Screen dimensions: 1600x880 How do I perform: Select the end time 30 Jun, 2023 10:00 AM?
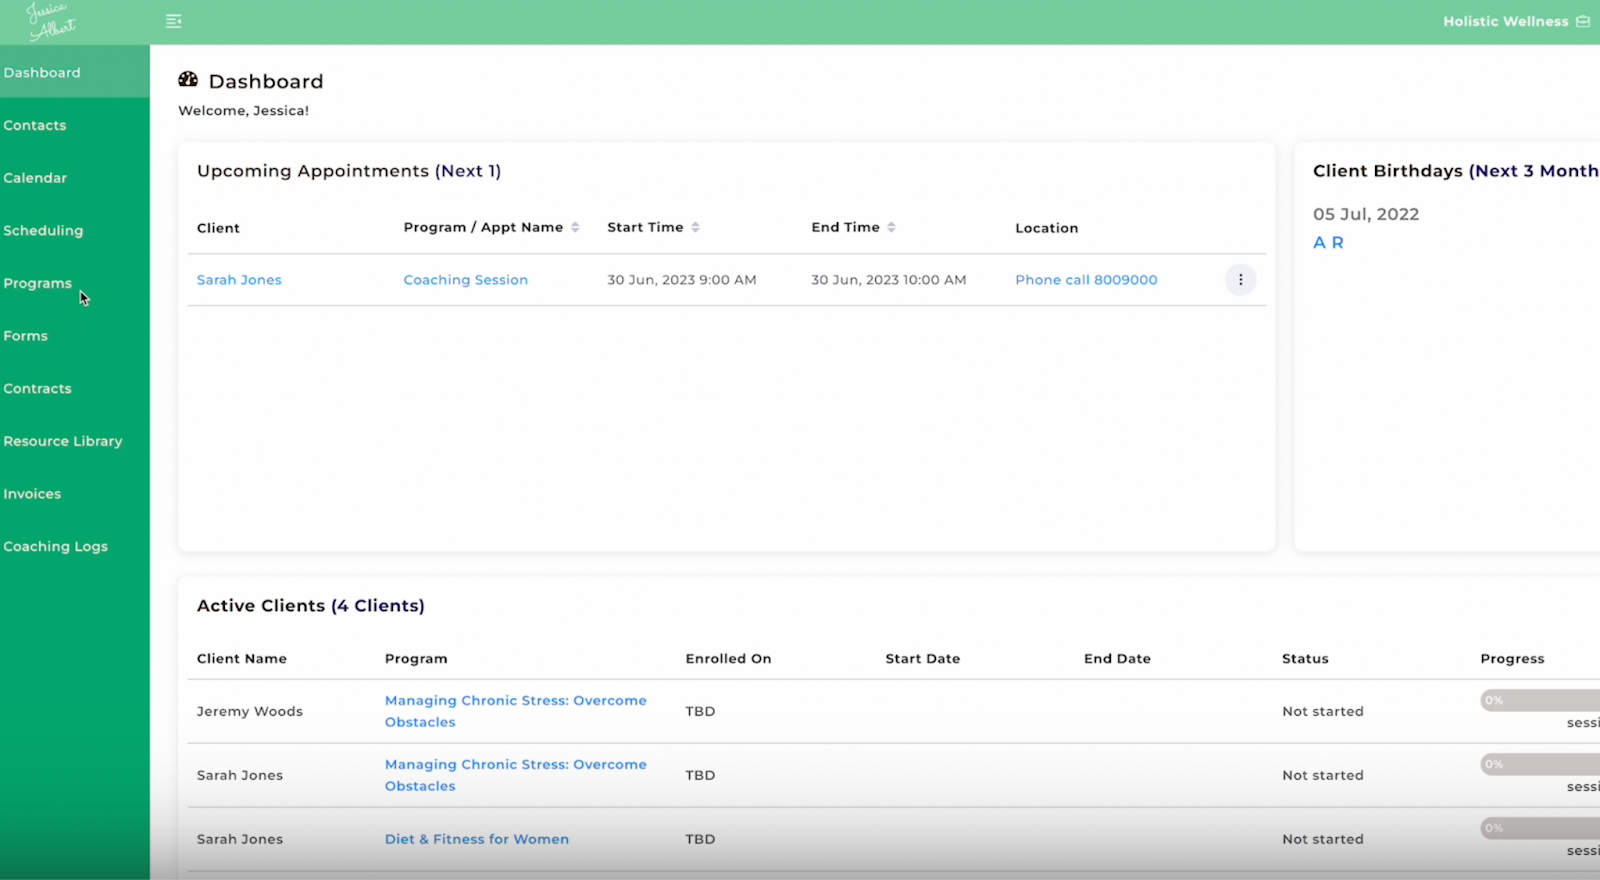[889, 280]
